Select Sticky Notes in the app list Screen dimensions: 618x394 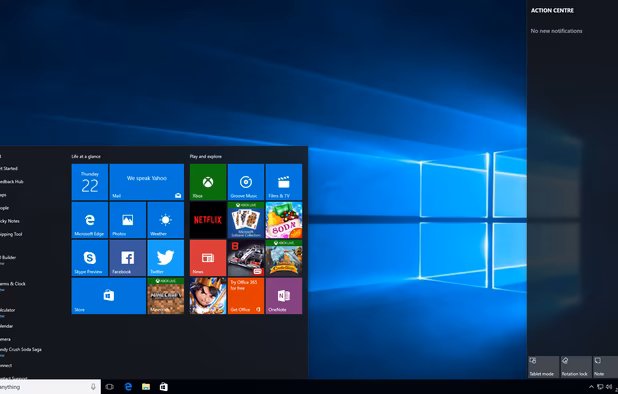coord(10,221)
